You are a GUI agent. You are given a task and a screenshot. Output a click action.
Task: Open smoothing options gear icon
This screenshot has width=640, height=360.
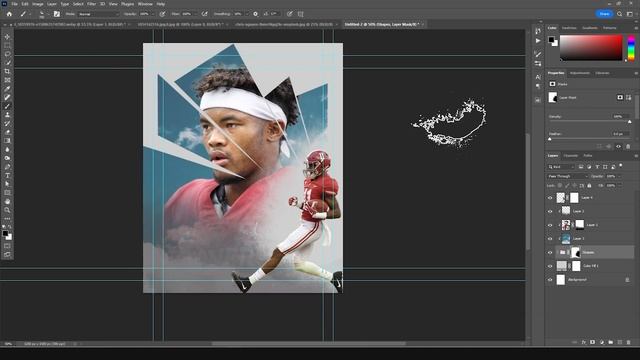click(256, 14)
